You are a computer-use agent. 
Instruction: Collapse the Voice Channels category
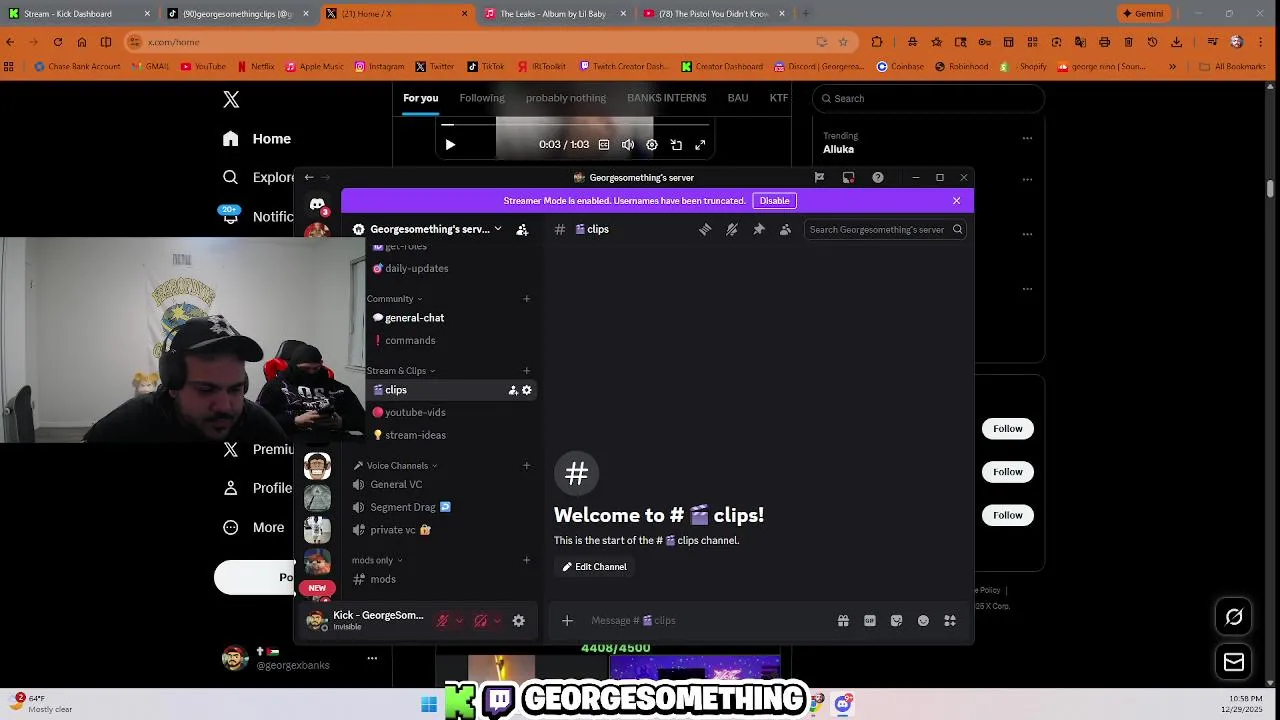(x=397, y=466)
